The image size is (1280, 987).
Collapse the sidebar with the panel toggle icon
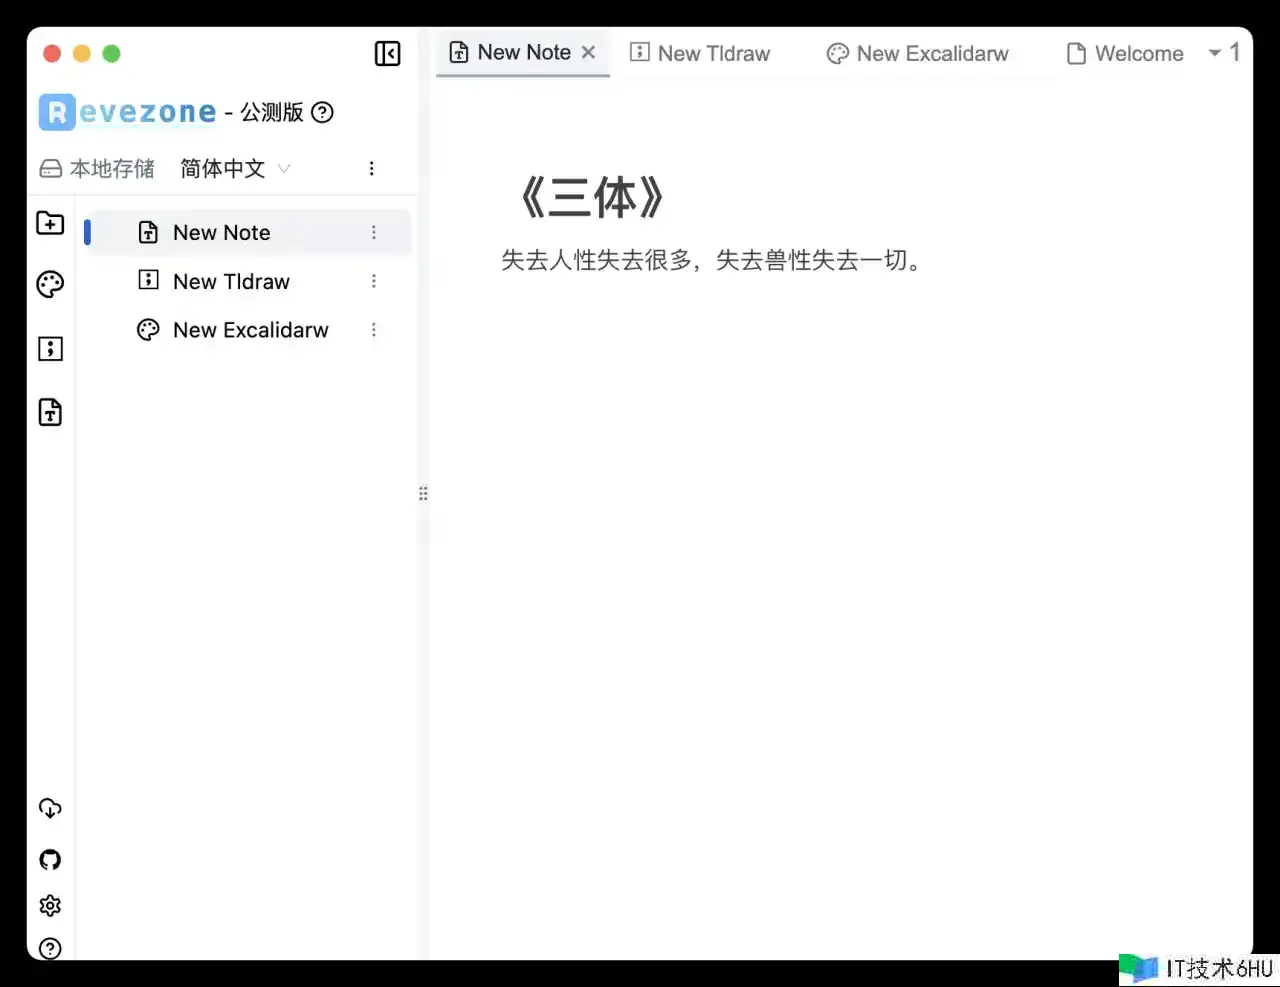(387, 54)
